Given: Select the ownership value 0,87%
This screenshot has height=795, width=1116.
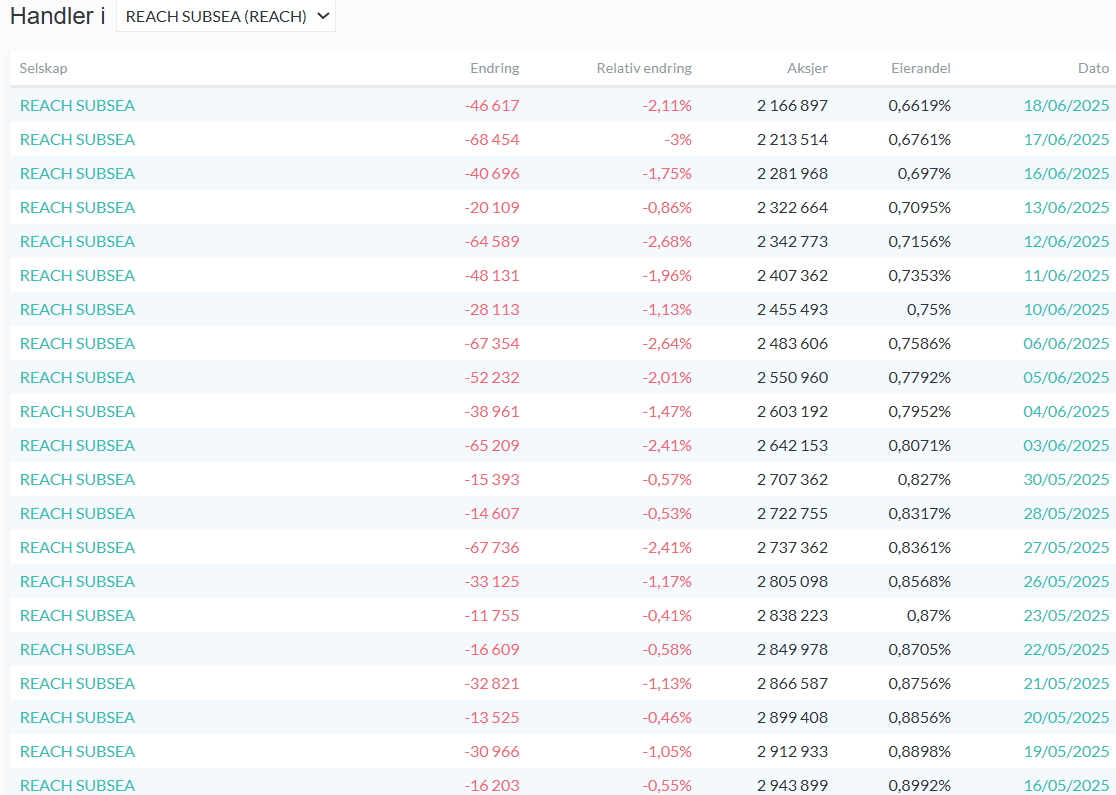Looking at the screenshot, I should (x=929, y=616).
